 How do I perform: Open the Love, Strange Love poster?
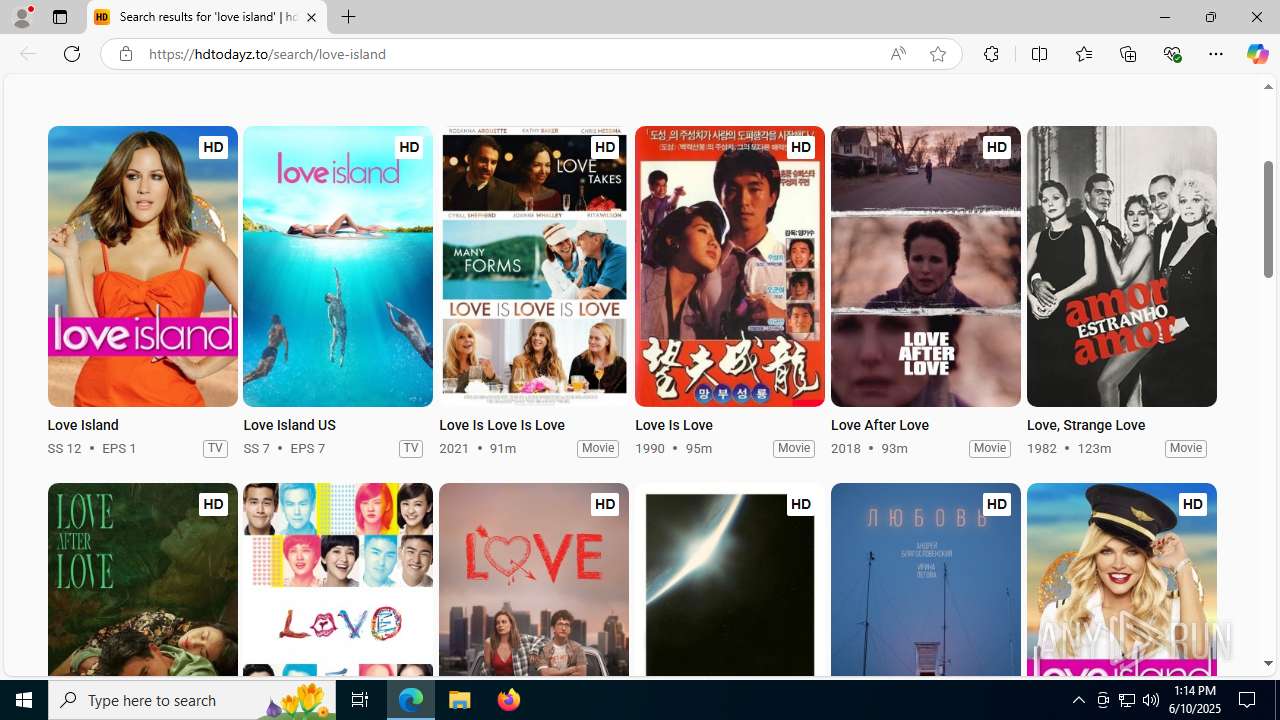pyautogui.click(x=1122, y=266)
